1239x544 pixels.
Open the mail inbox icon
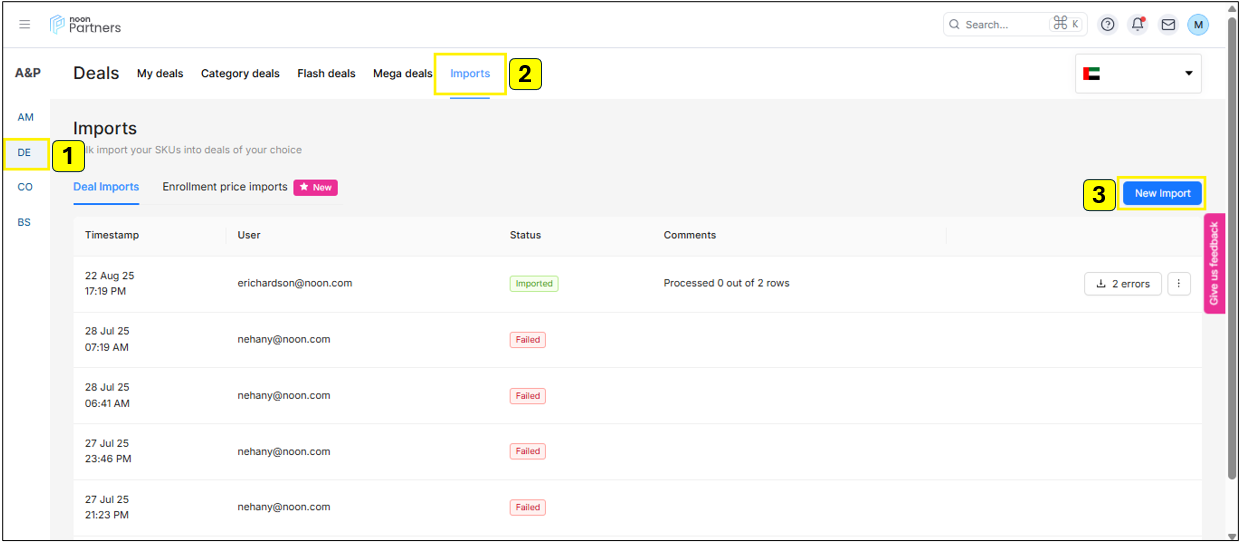pos(1167,24)
